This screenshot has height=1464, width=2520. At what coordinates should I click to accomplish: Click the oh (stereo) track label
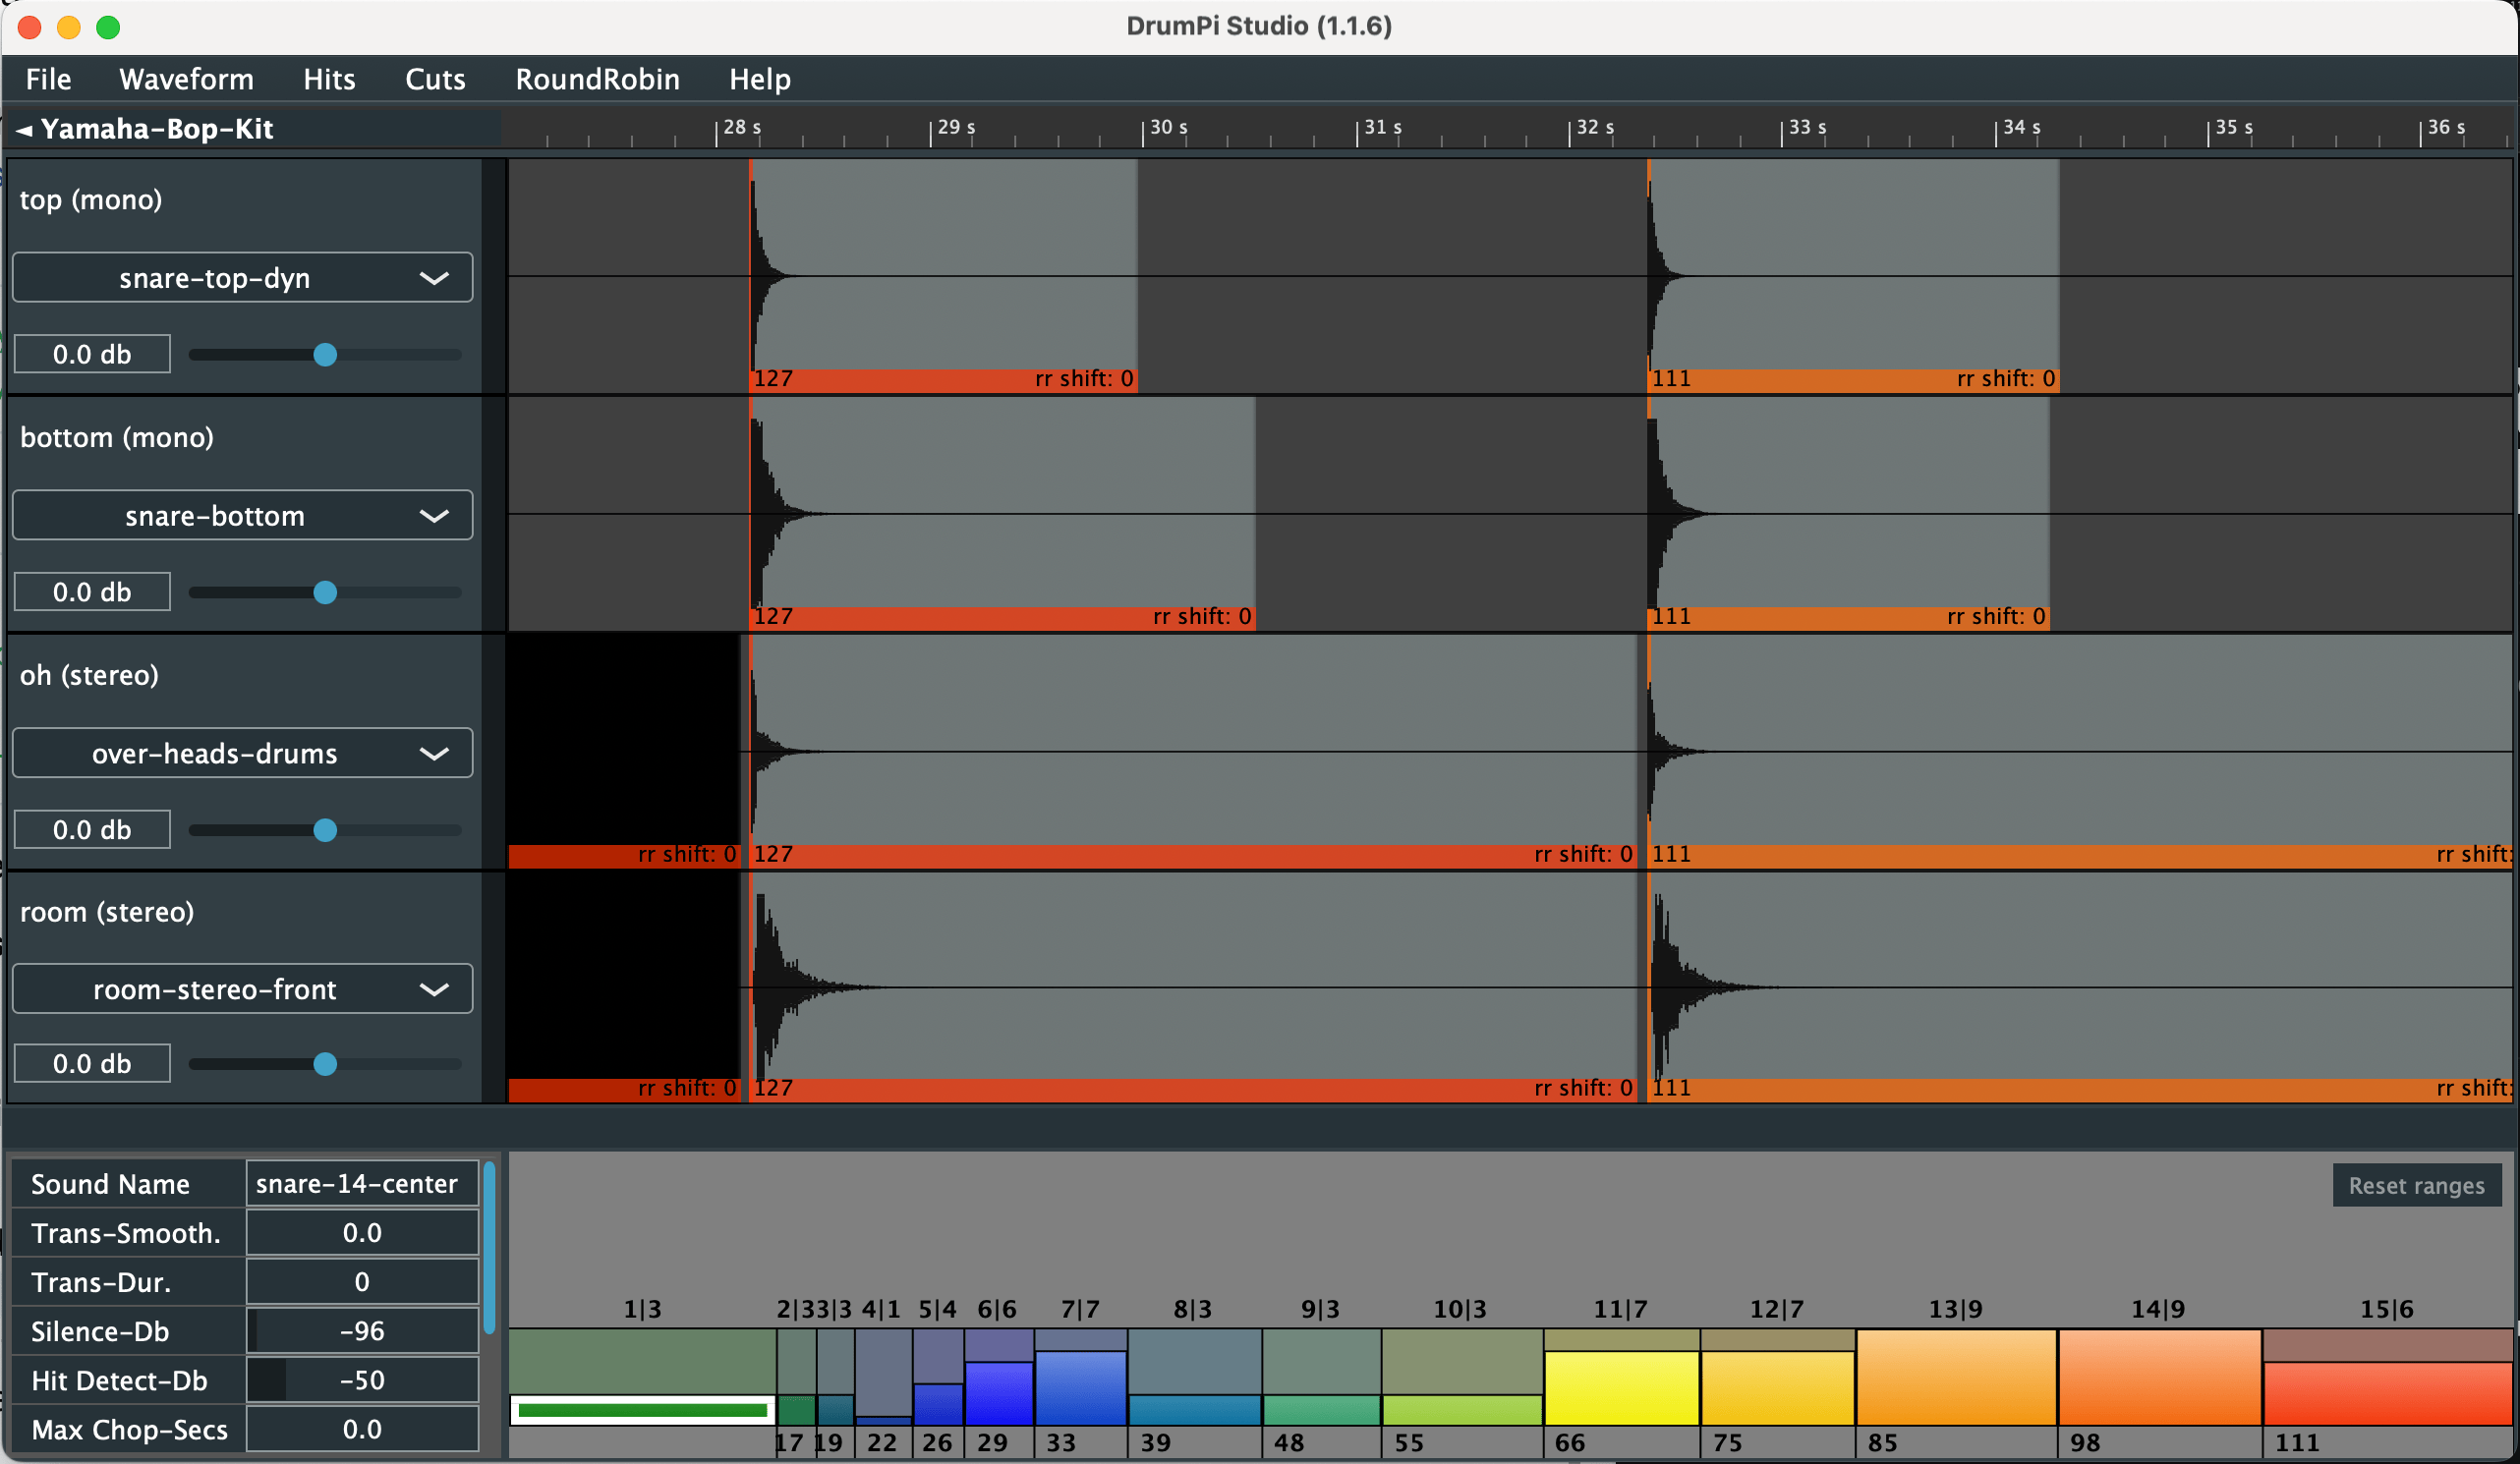(89, 675)
